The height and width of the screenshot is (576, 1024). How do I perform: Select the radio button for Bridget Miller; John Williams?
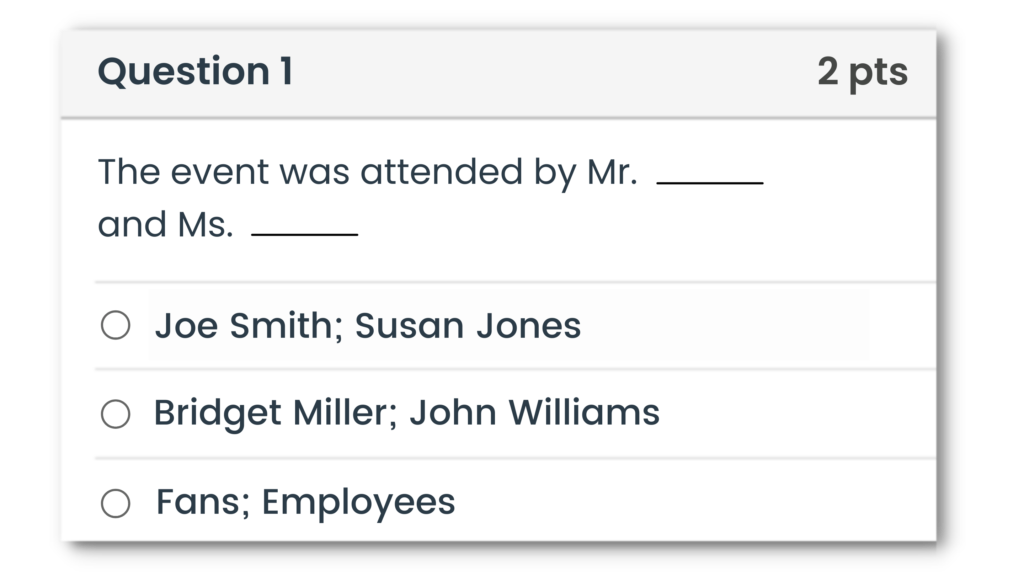coord(116,412)
